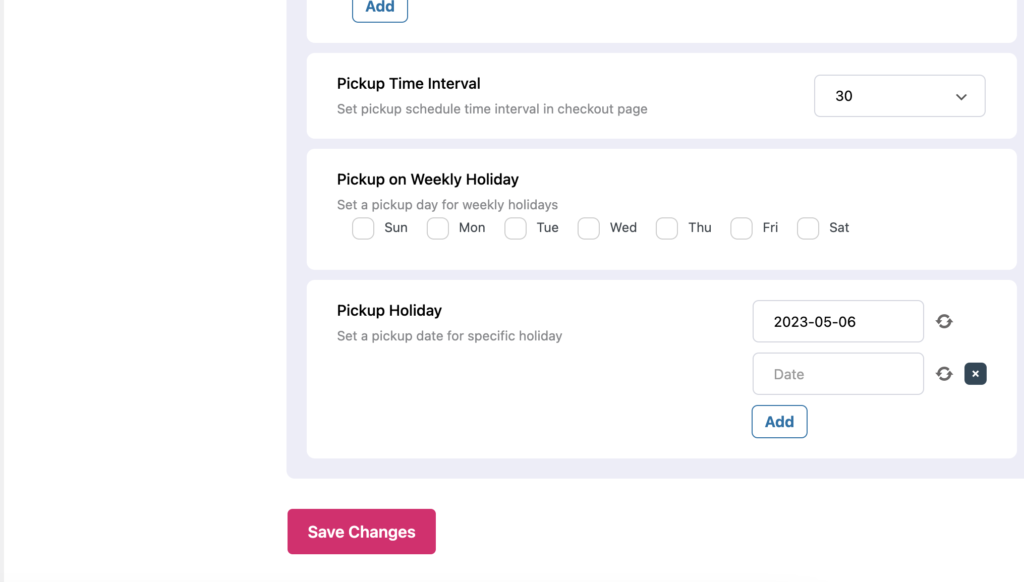The image size is (1024, 582).
Task: Click the empty Date placeholder field
Action: point(837,374)
